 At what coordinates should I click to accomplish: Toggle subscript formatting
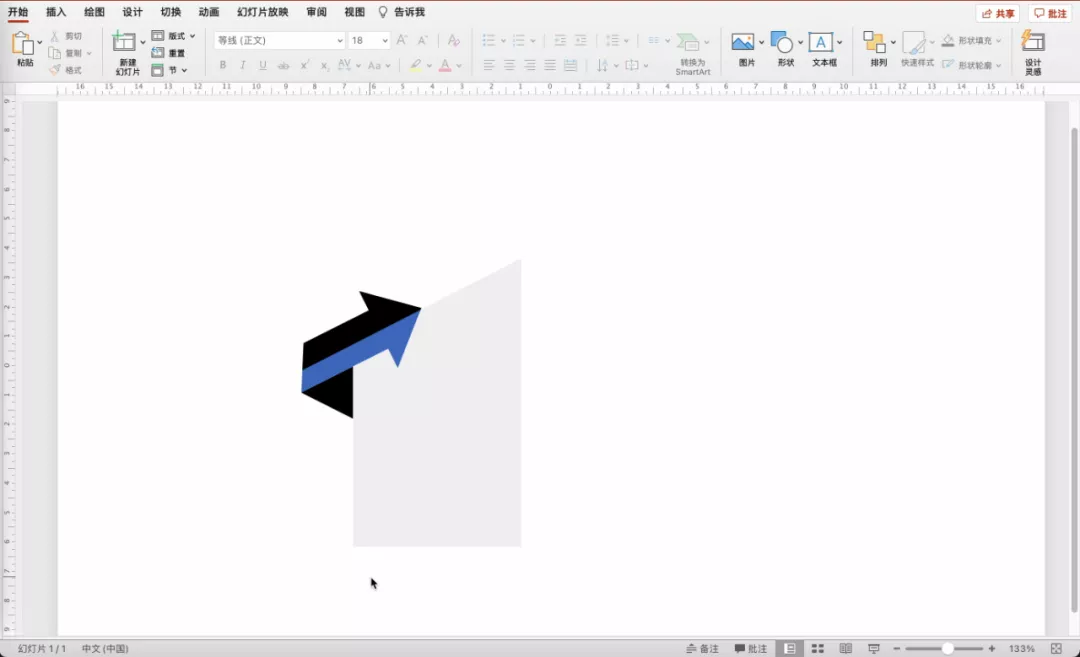pyautogui.click(x=324, y=65)
